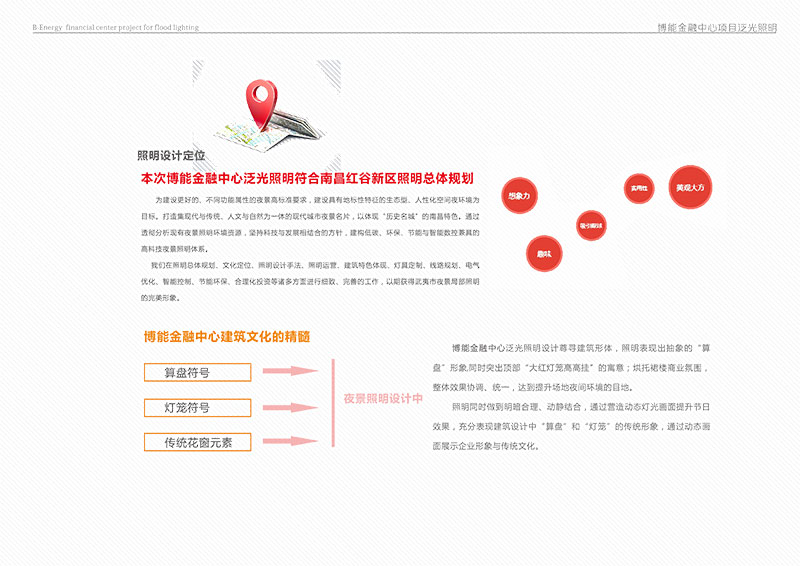Click the 博能金融中心项目泛光照明 header title
This screenshot has height=566, width=800.
pyautogui.click(x=716, y=28)
